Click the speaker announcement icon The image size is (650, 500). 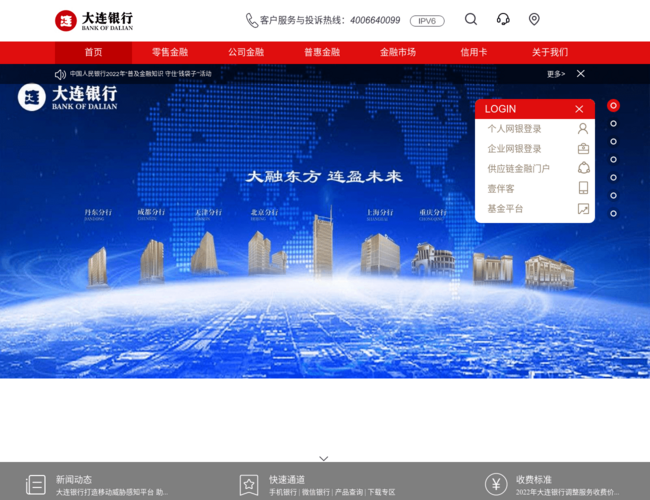click(60, 74)
